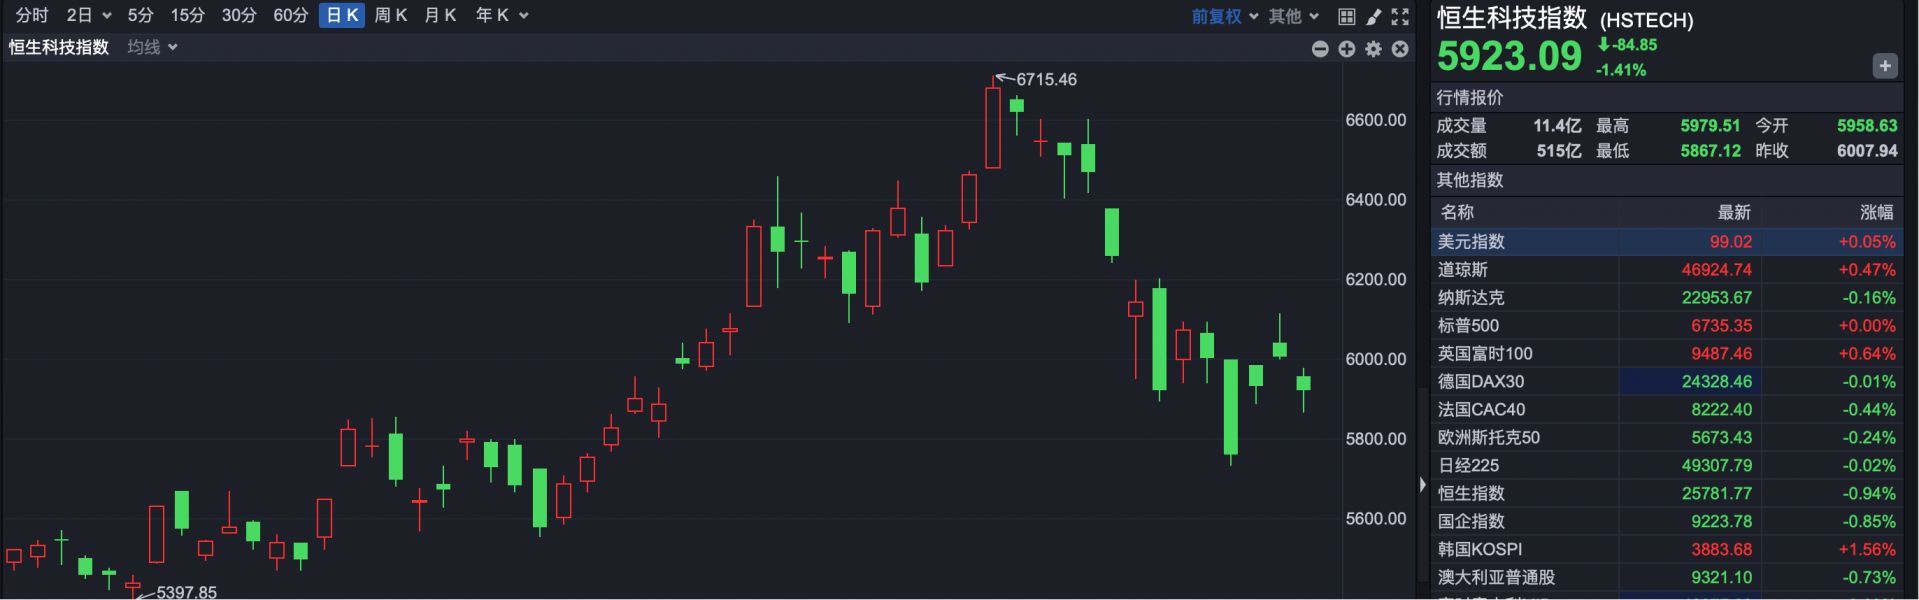
Task: Sort index list by 涨幅 column
Action: coord(1876,212)
